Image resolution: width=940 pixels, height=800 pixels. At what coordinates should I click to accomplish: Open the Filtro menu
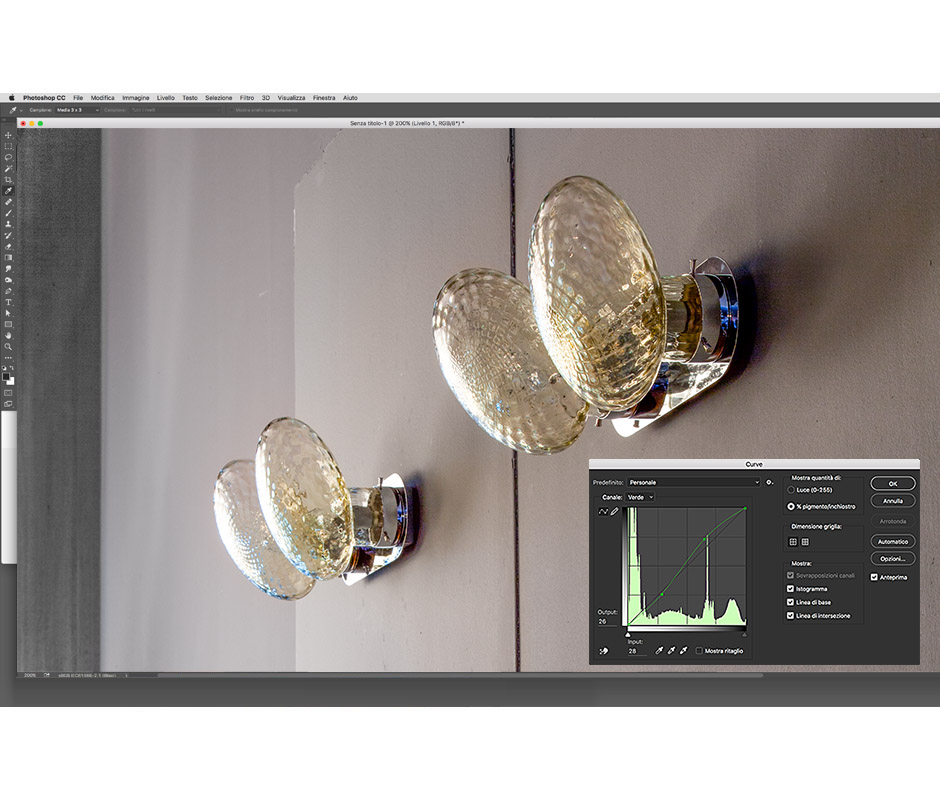coord(246,97)
